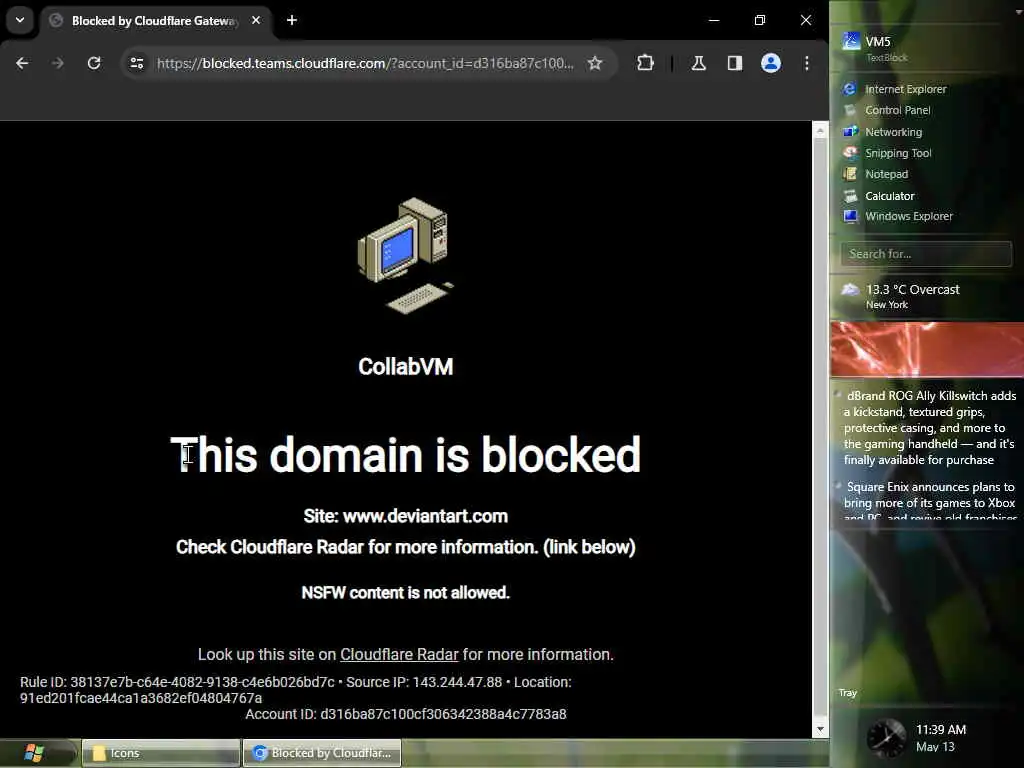Open the dBrand ROG Ally Killswitch headline
This screenshot has width=1024, height=768.
[x=929, y=428]
